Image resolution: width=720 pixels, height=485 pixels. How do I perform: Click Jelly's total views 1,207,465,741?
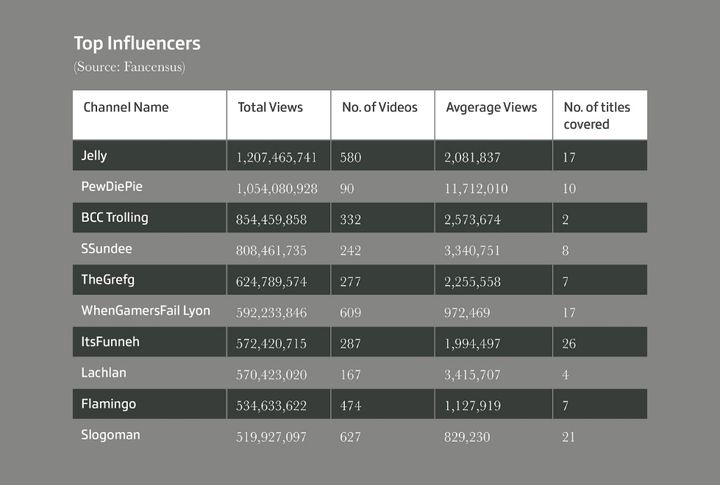[277, 157]
